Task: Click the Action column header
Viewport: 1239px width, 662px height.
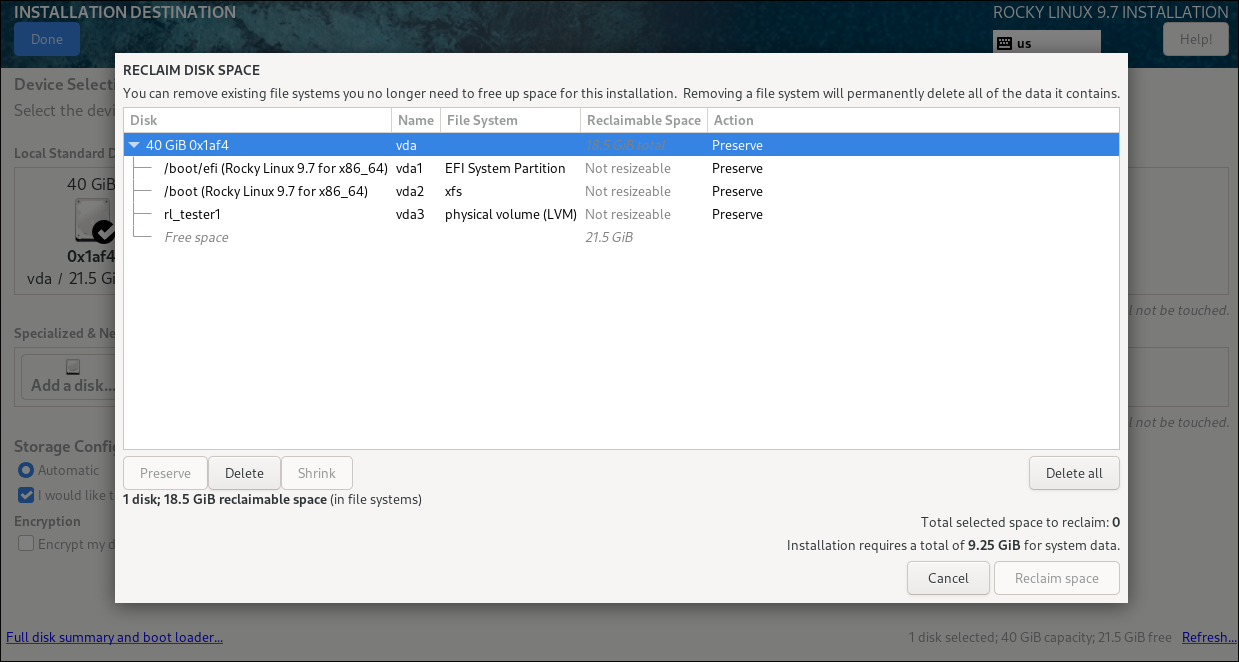Action: click(913, 120)
